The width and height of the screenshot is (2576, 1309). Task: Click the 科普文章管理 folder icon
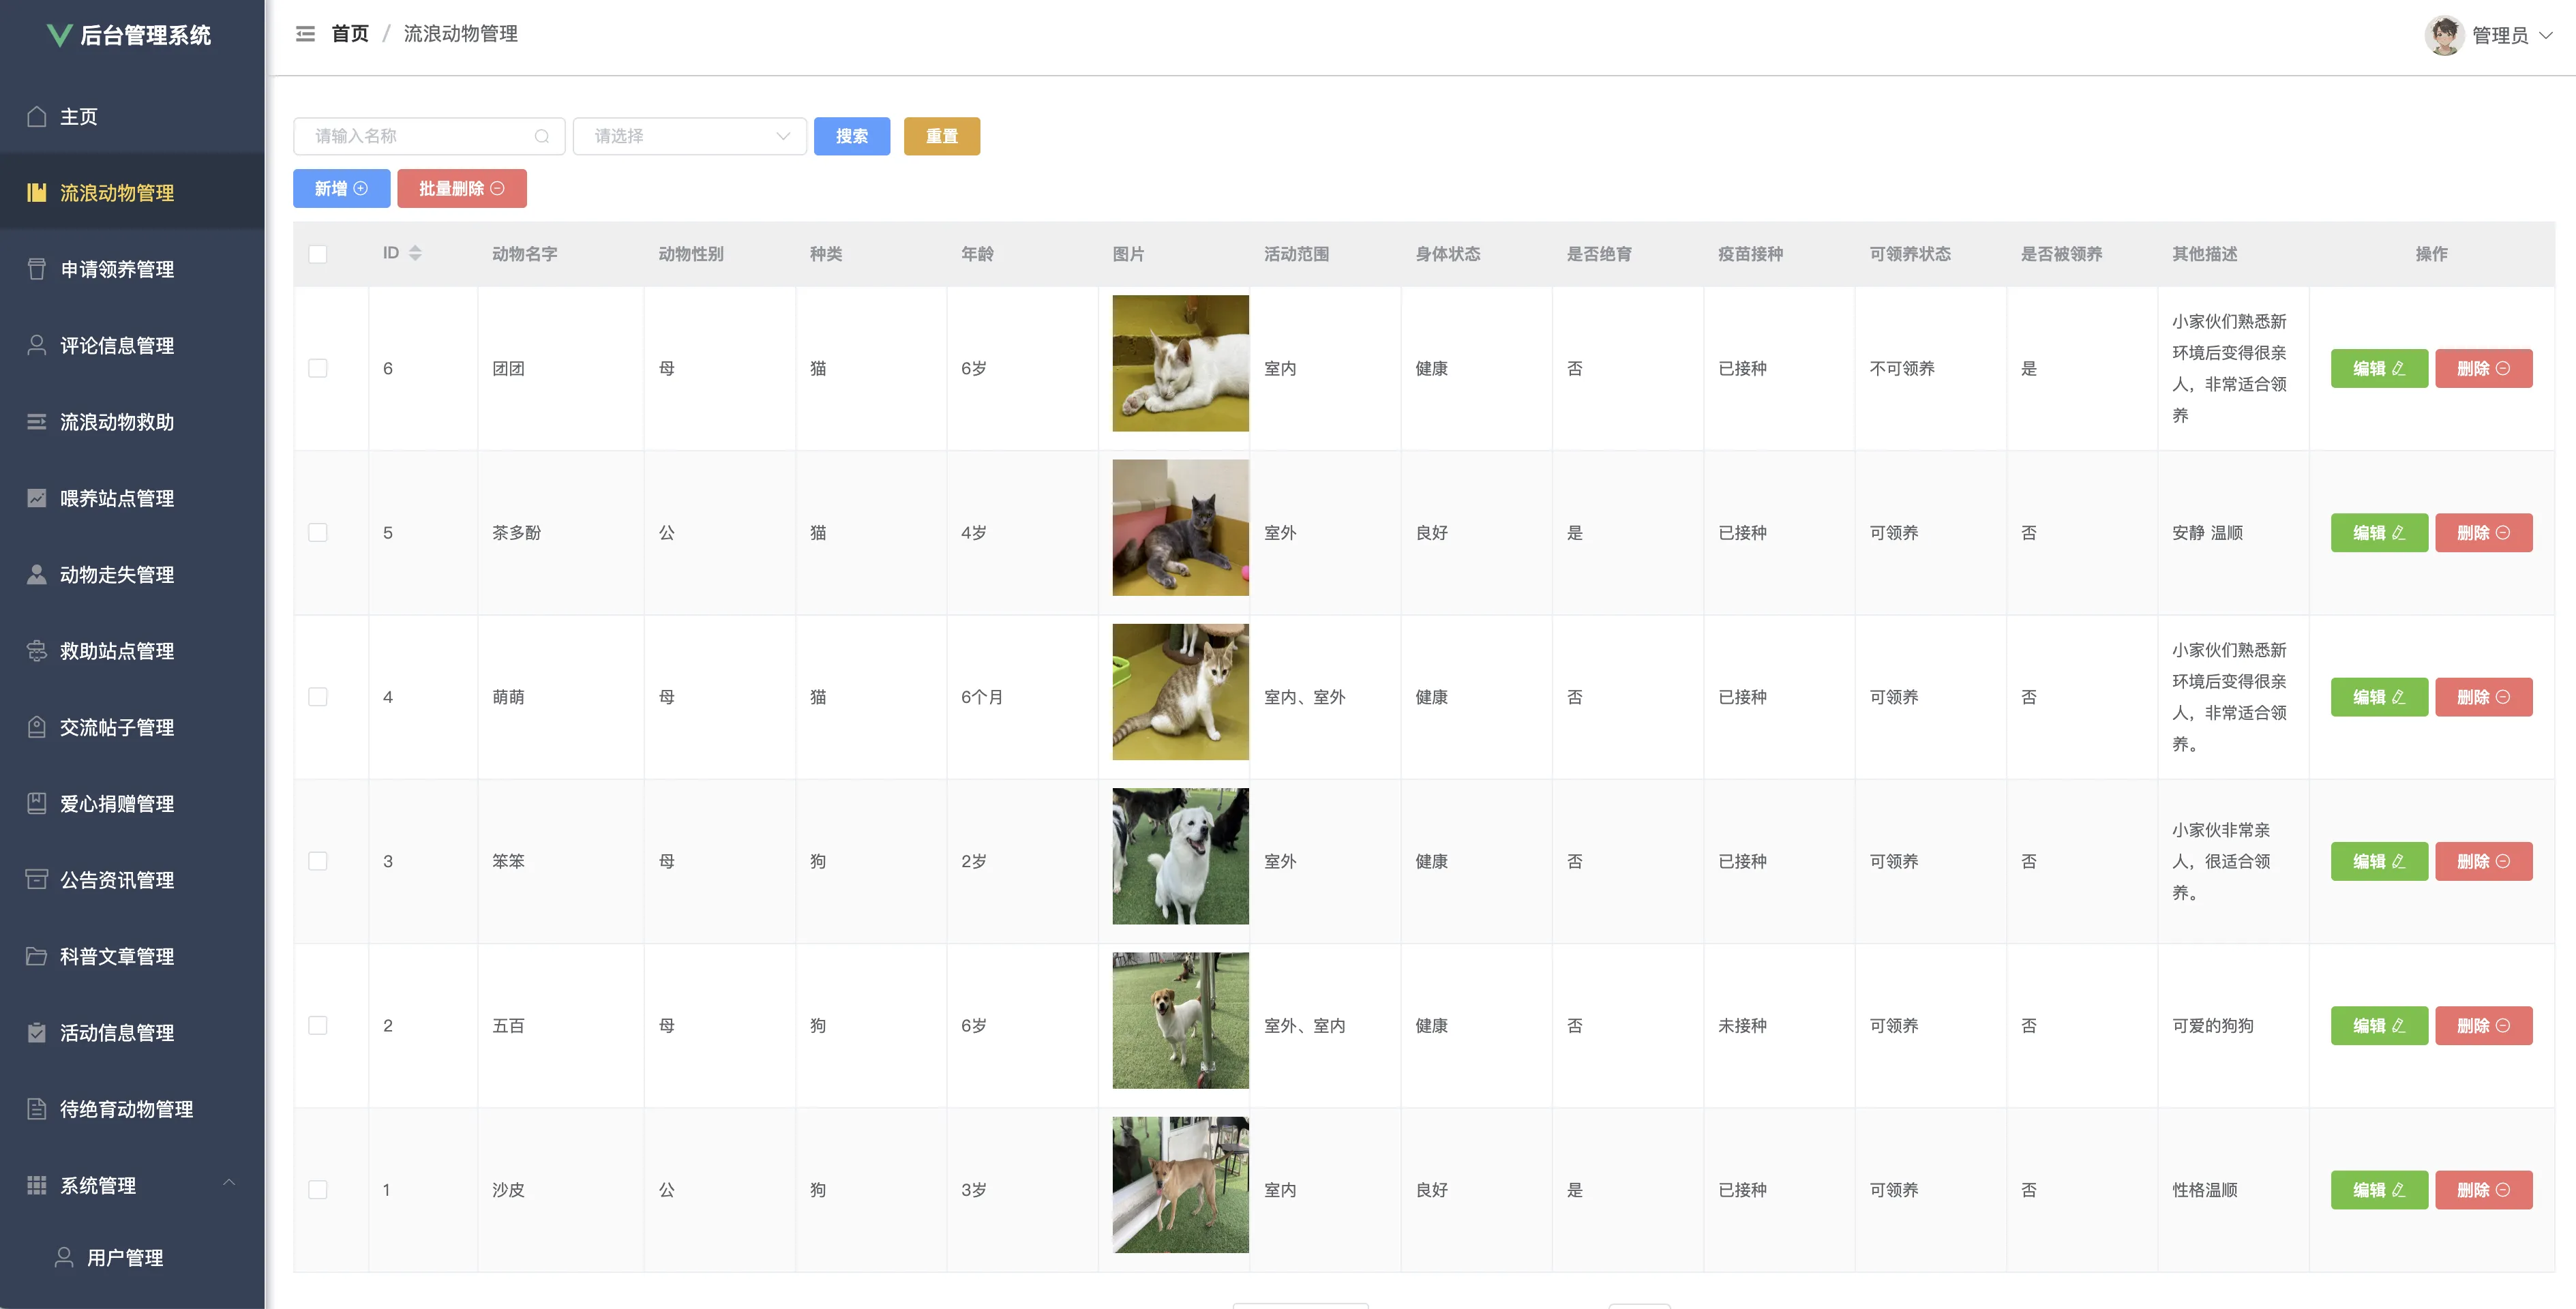pos(37,956)
